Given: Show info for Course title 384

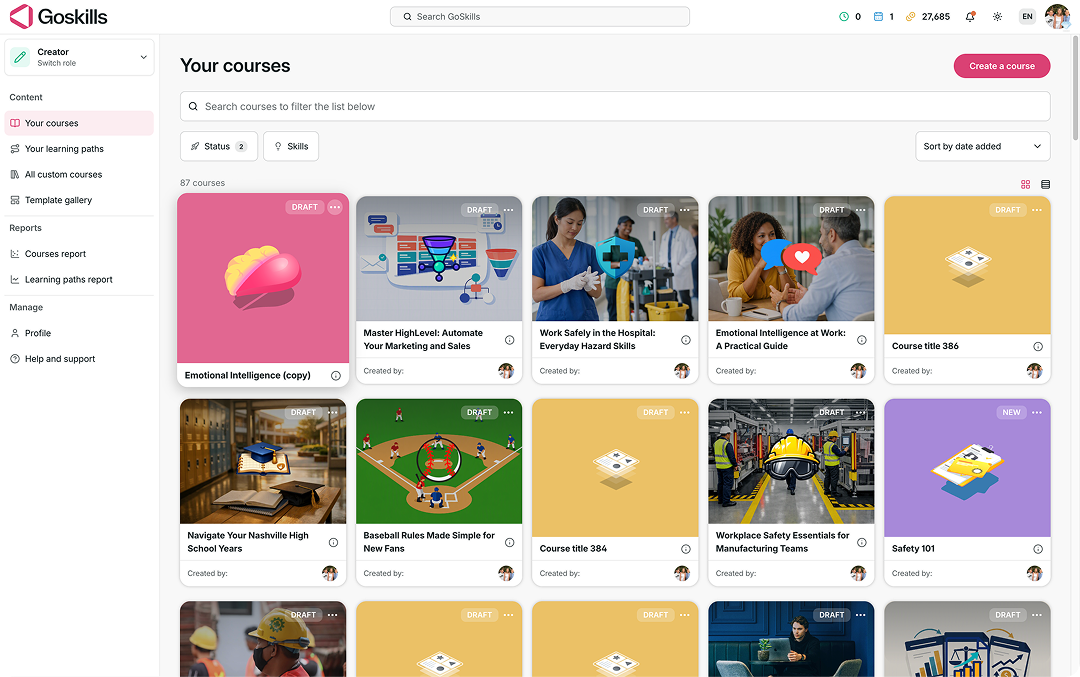Looking at the screenshot, I should coord(686,549).
